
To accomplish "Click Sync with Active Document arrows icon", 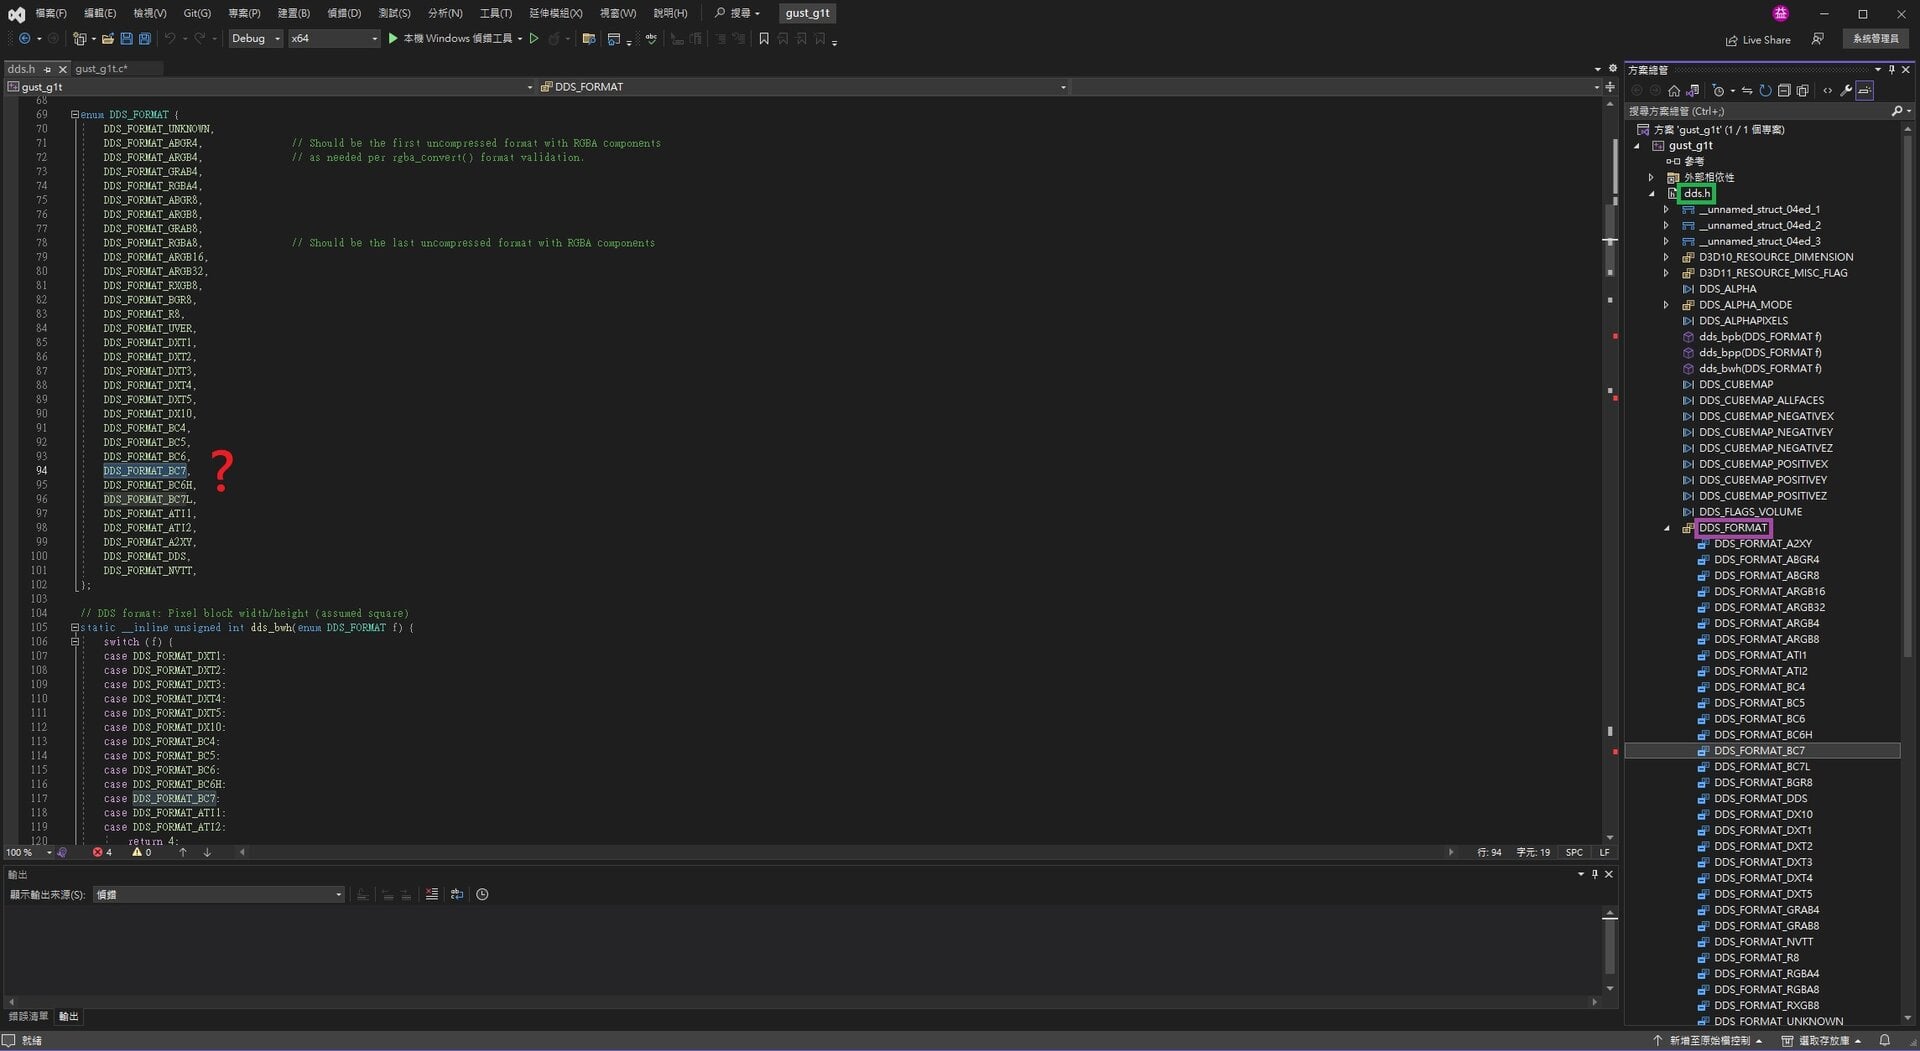I will 1747,90.
